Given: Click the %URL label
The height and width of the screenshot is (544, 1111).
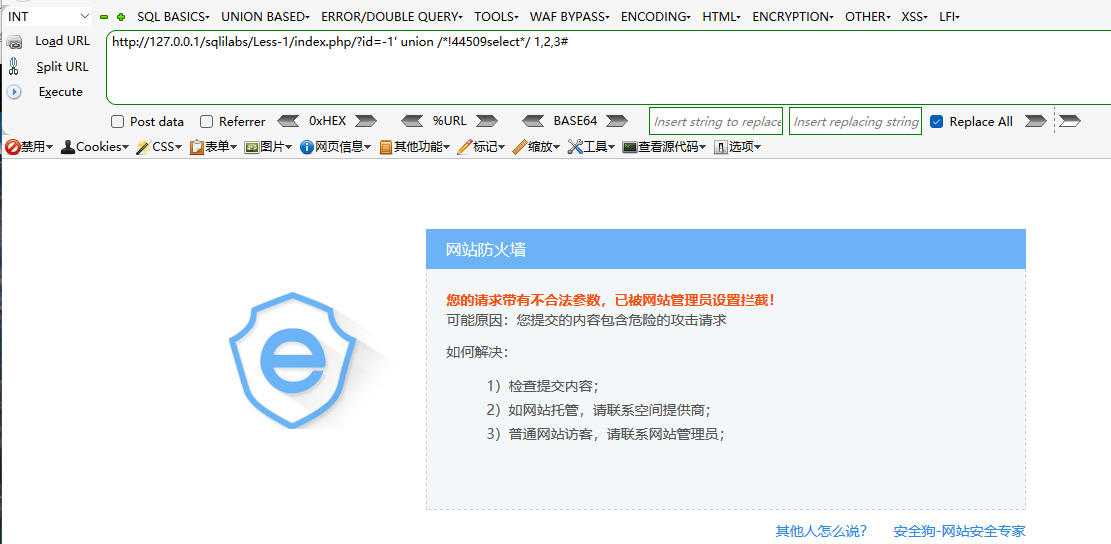Looking at the screenshot, I should 449,121.
